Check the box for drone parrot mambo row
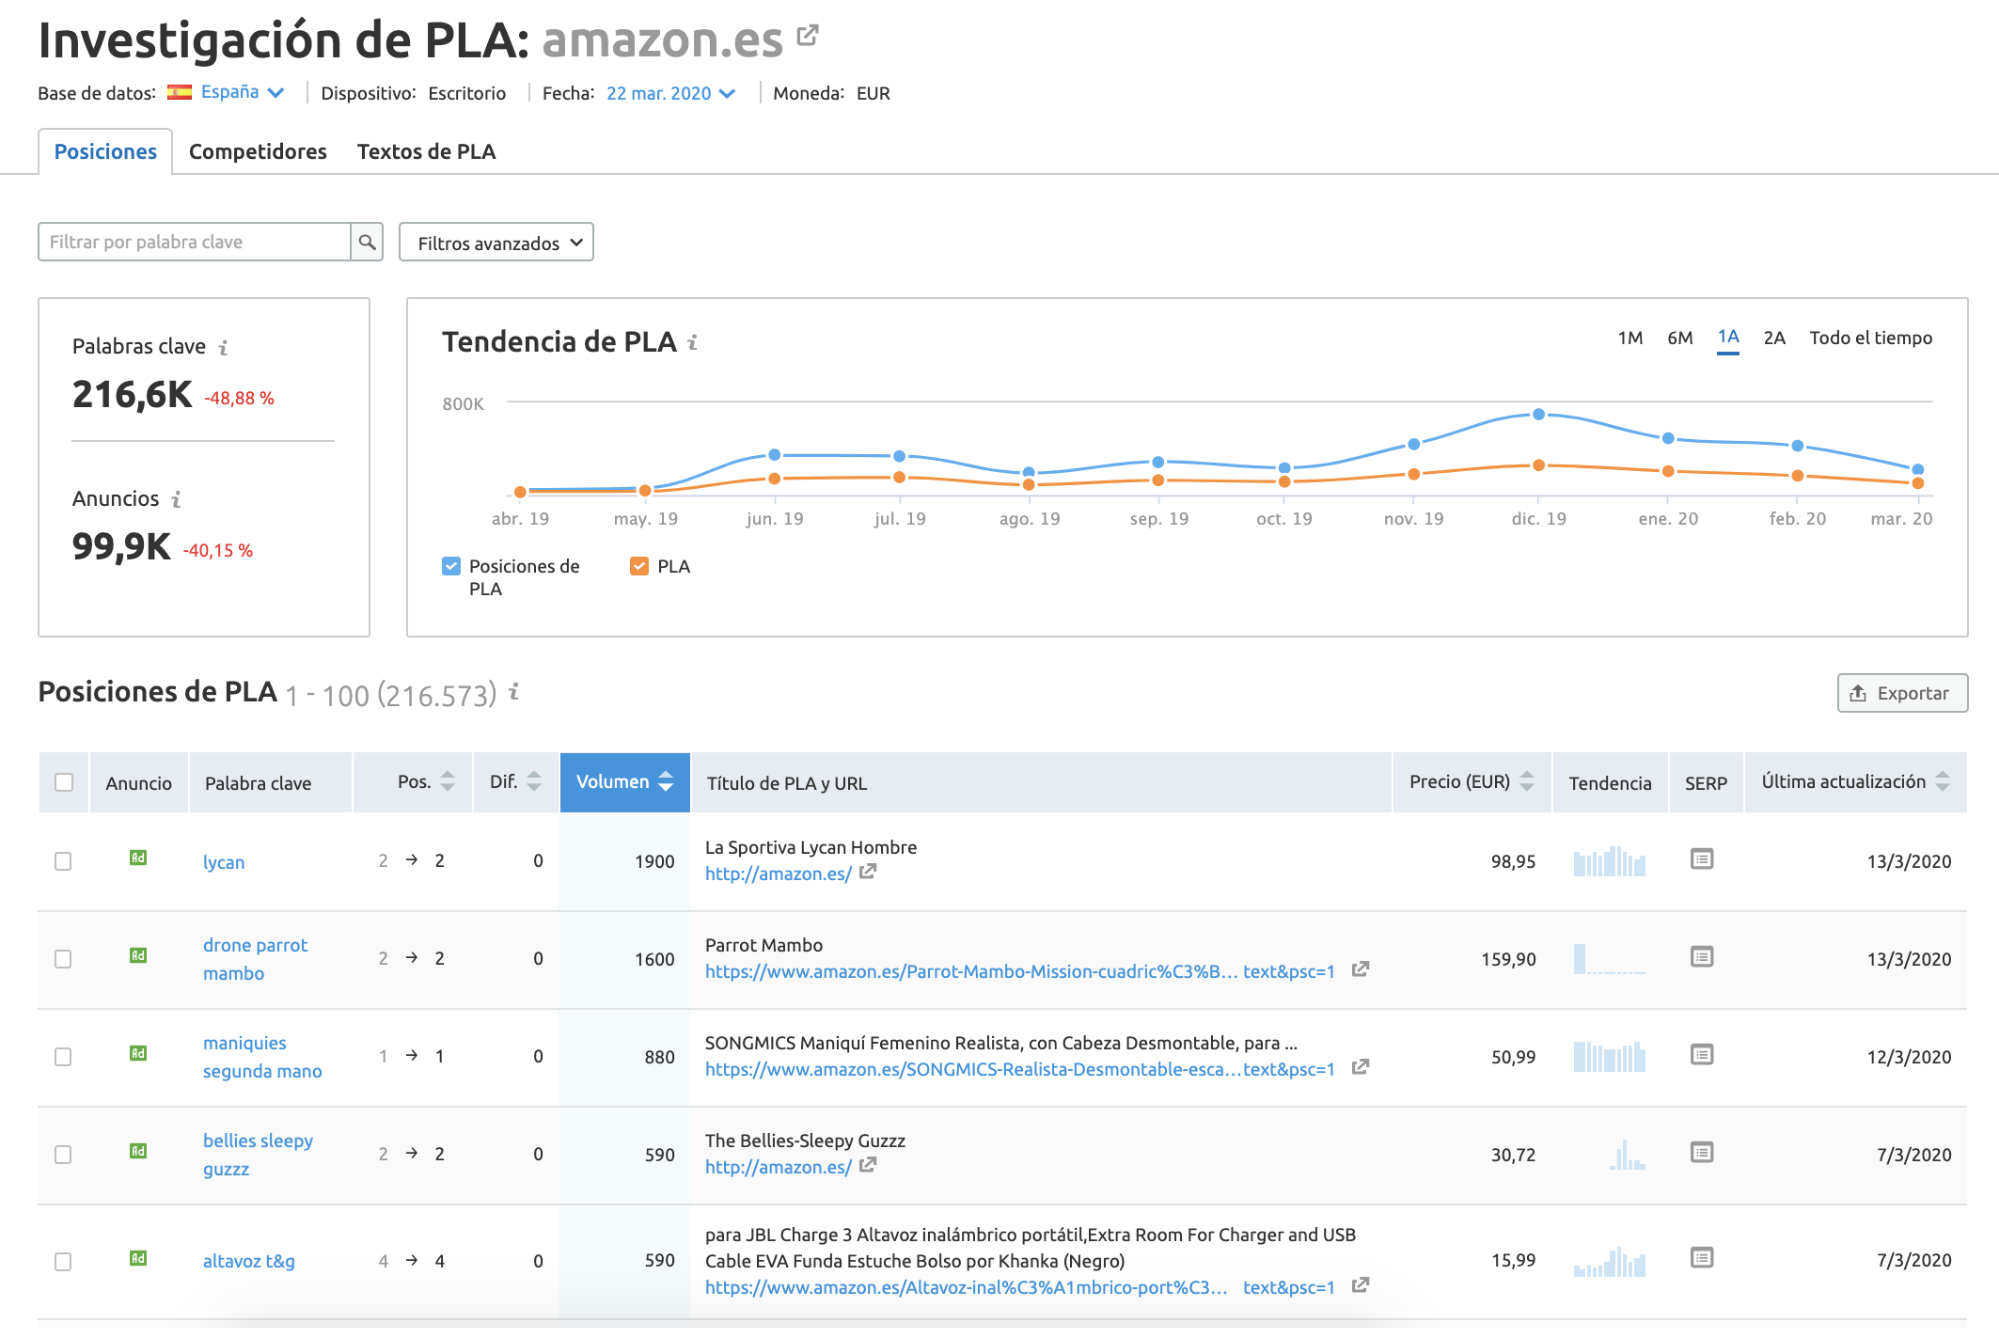This screenshot has width=1999, height=1328. (x=63, y=959)
